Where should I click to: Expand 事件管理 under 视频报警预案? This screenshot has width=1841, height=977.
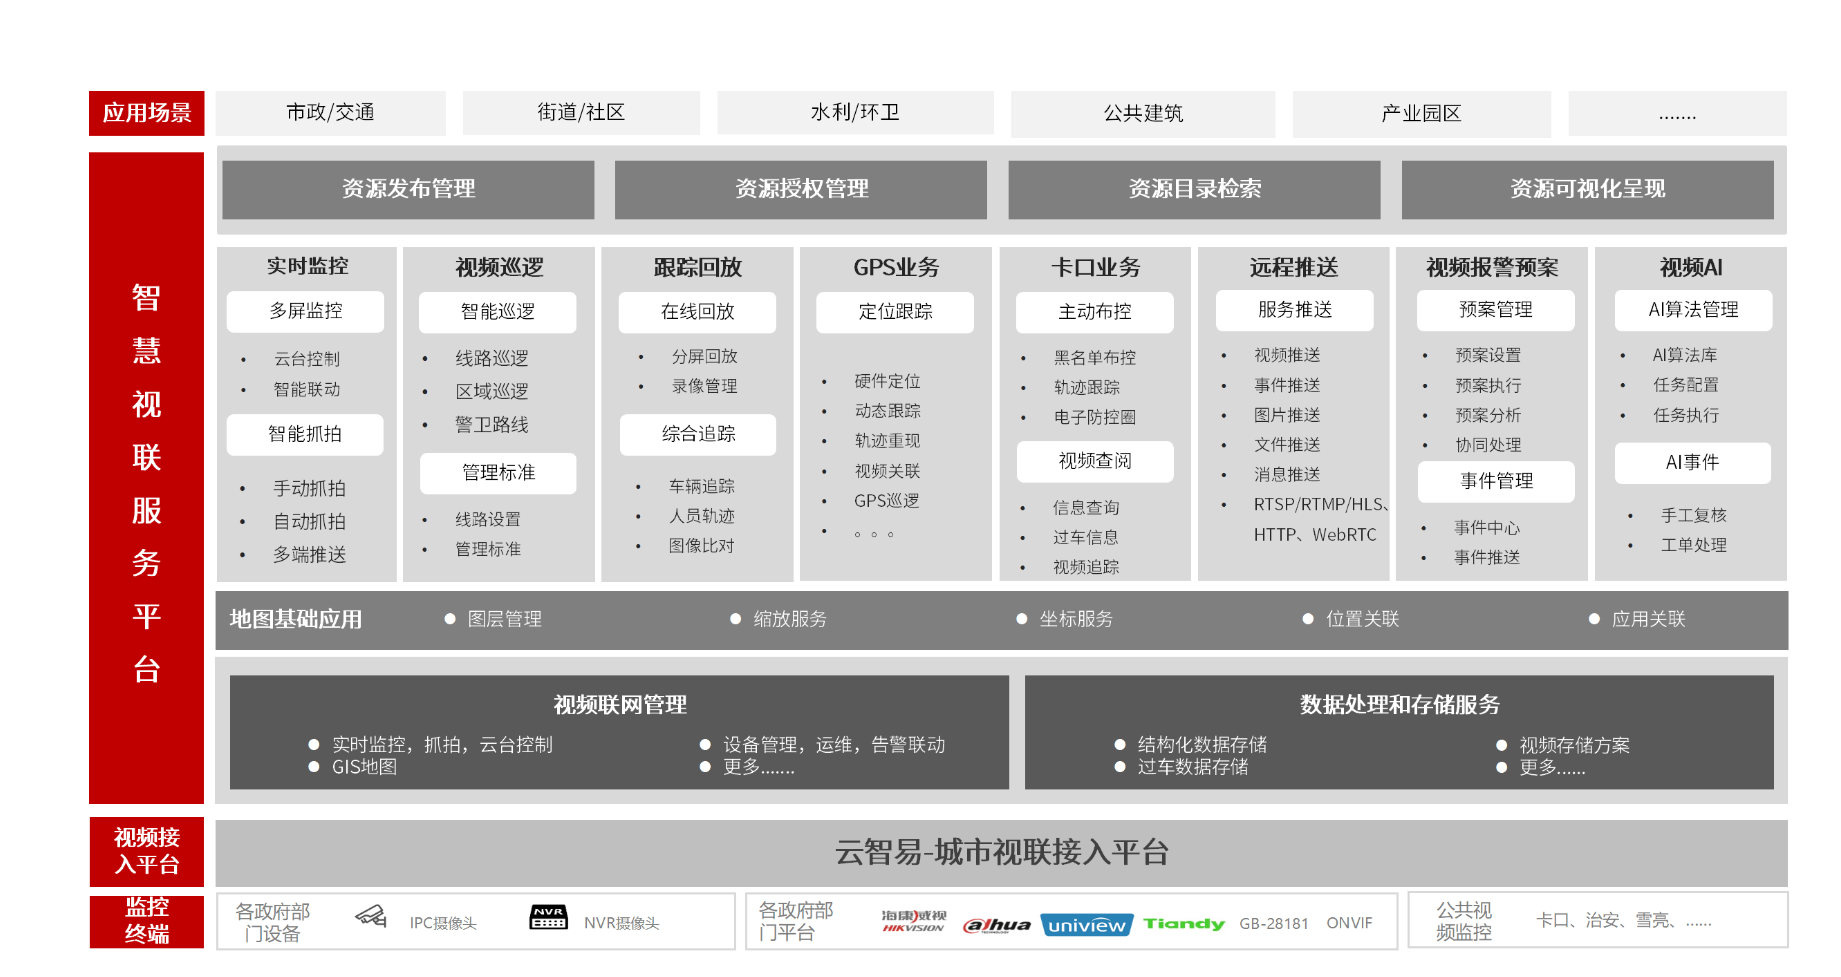click(1495, 481)
